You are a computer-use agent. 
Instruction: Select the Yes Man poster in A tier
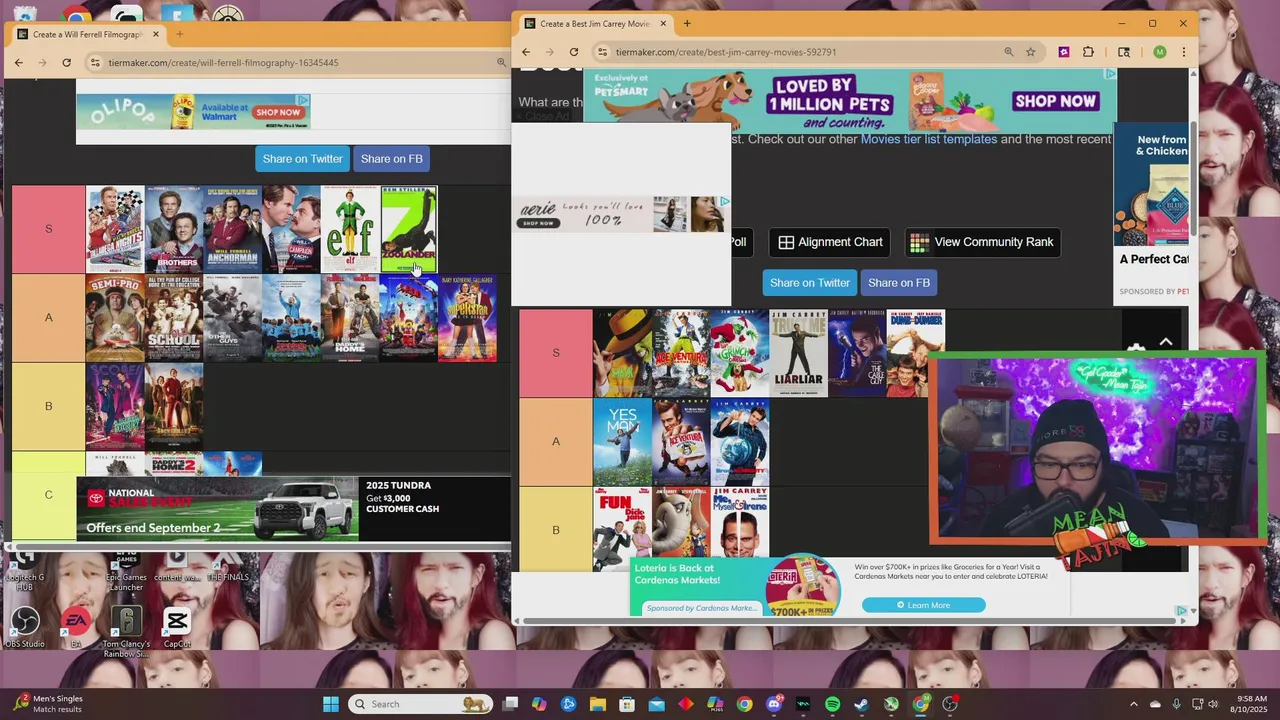pyautogui.click(x=622, y=442)
